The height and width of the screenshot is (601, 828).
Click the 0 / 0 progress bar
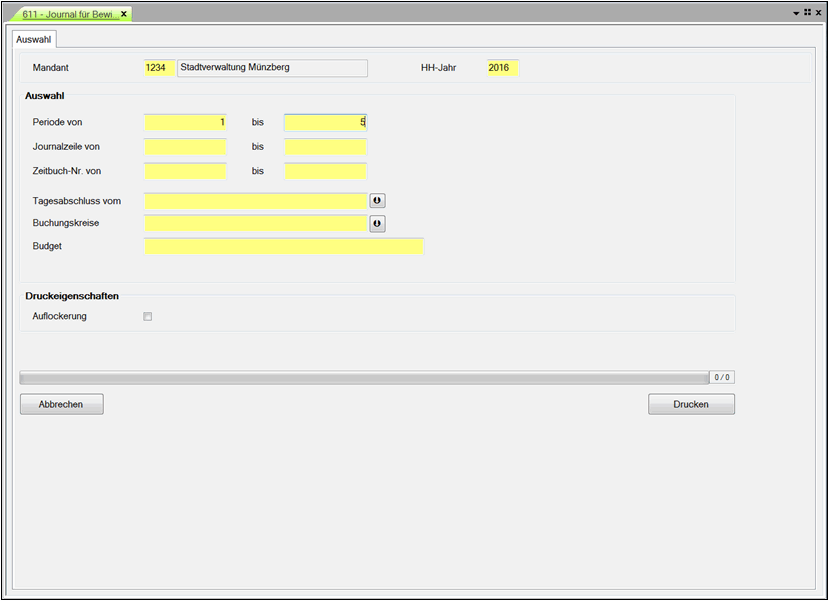pyautogui.click(x=365, y=378)
